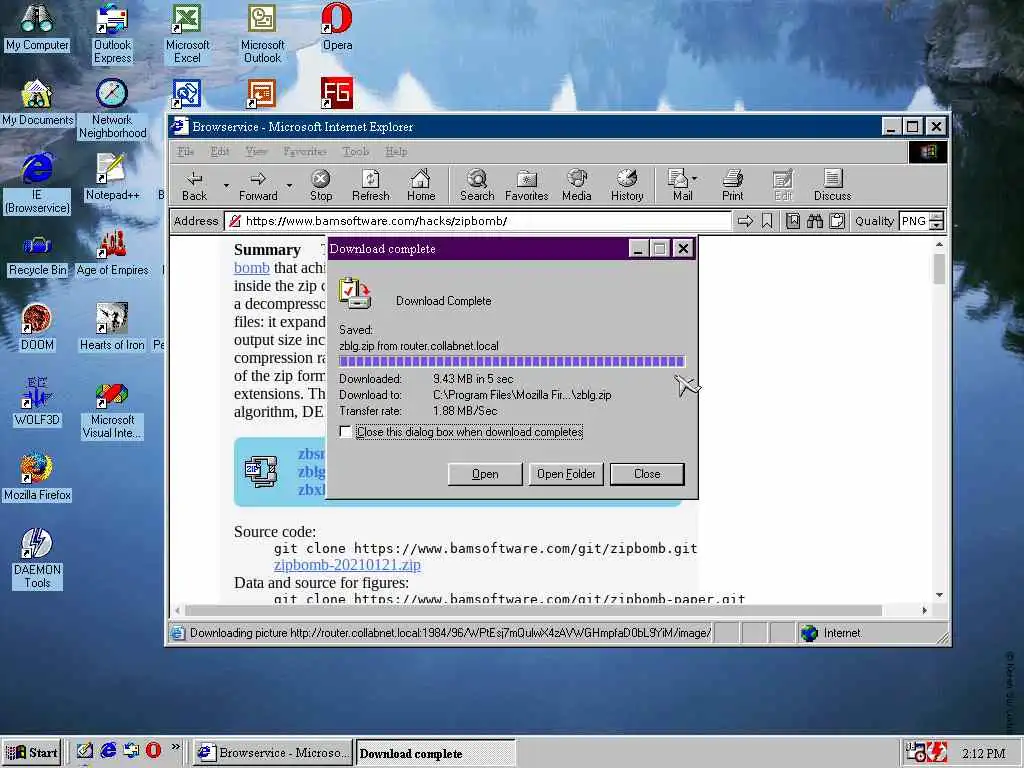Image resolution: width=1024 pixels, height=768 pixels.
Task: Click the binoculars find icon in address row
Action: pyautogui.click(x=814, y=221)
